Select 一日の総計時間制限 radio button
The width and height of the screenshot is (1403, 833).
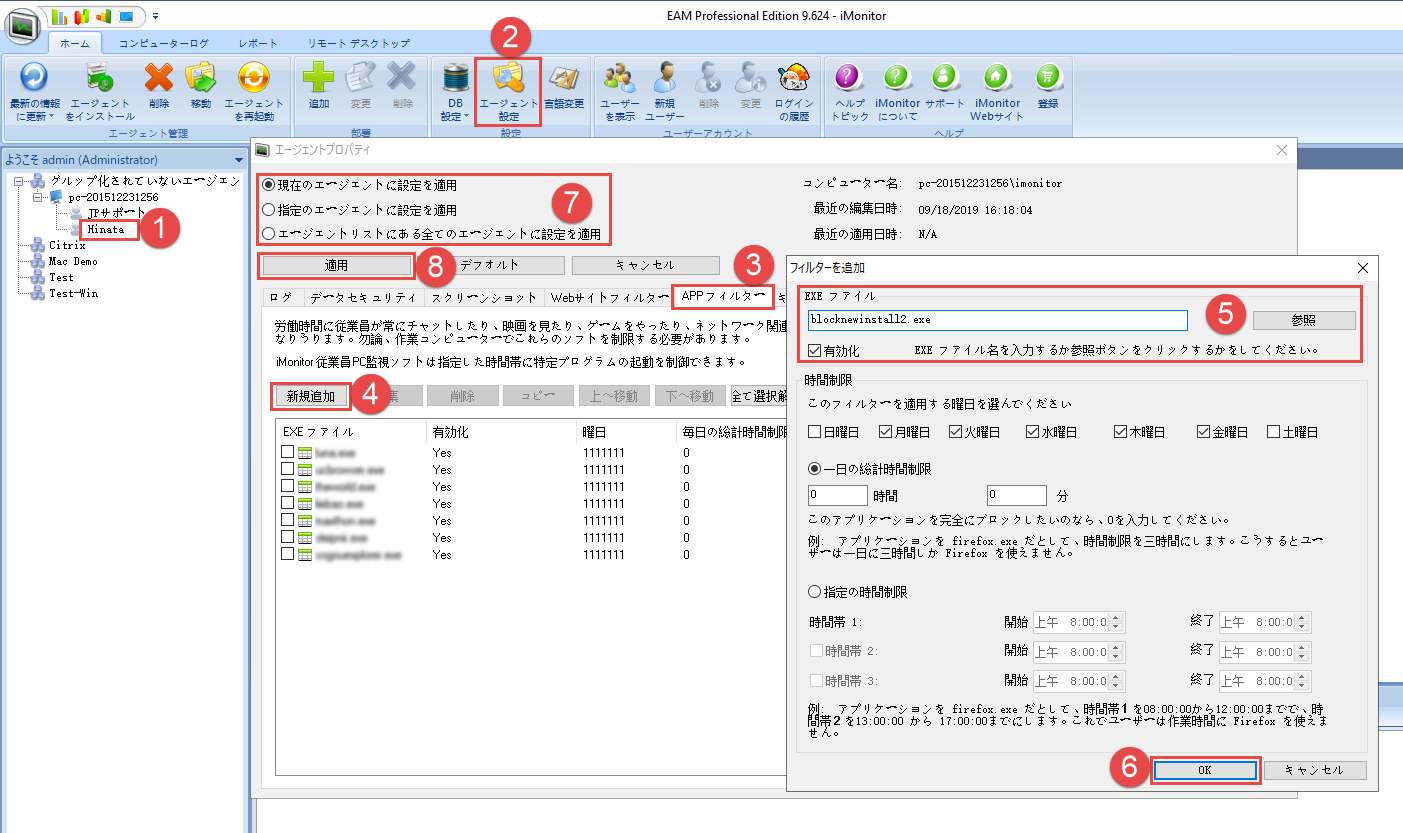point(814,469)
